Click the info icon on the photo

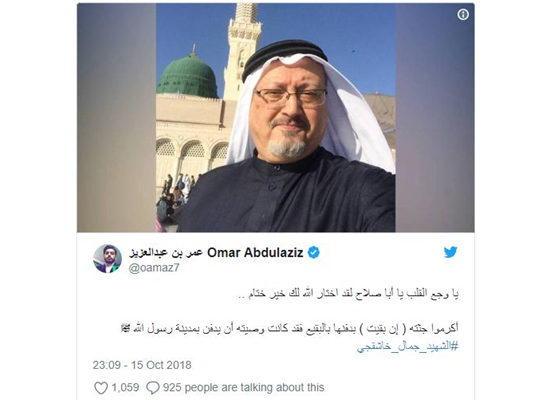click(463, 14)
